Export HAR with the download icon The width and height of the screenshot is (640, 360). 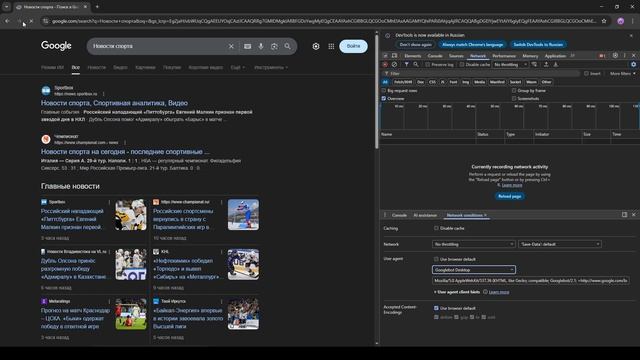pos(556,64)
